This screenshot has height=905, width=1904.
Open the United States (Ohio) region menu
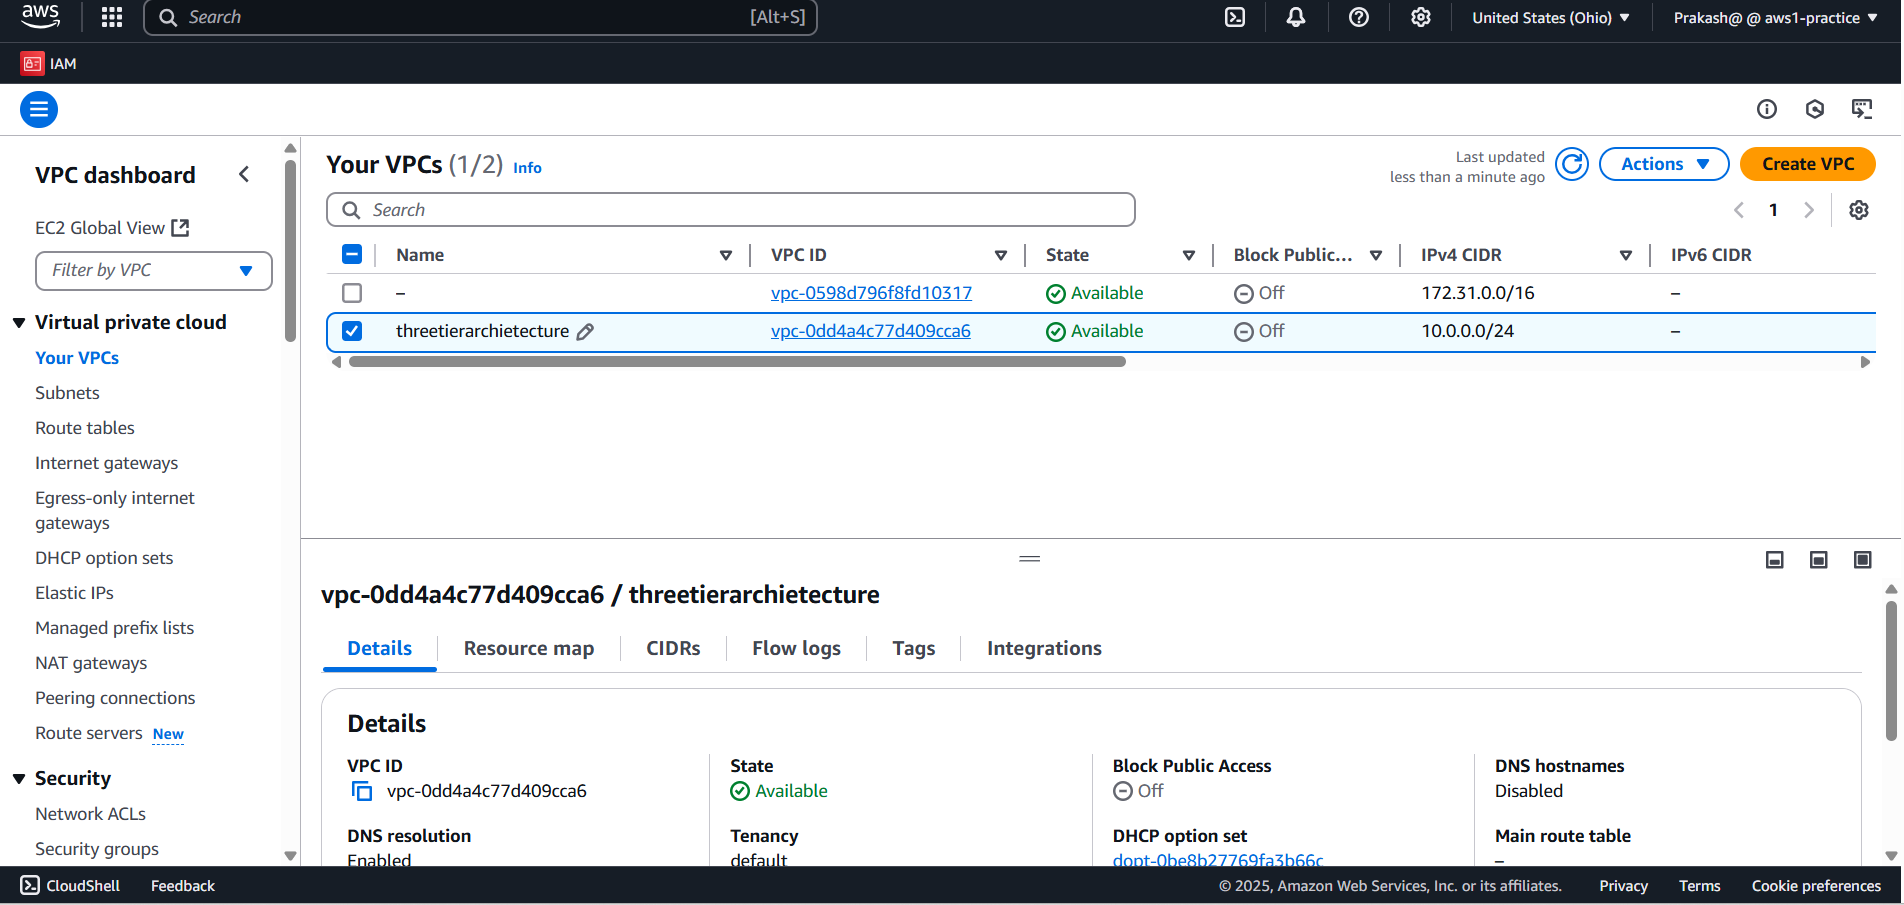(1551, 17)
